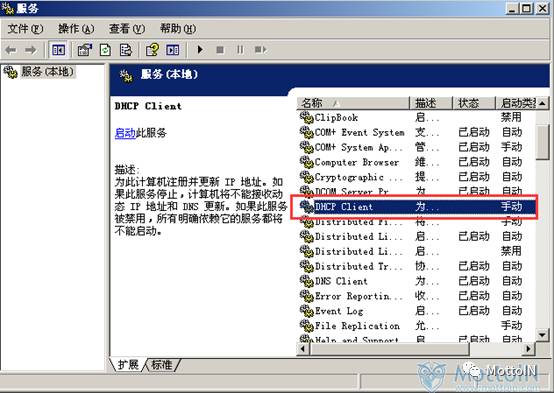The height and width of the screenshot is (393, 554).
Task: Select the Distributed Tr... service name
Action: [358, 266]
